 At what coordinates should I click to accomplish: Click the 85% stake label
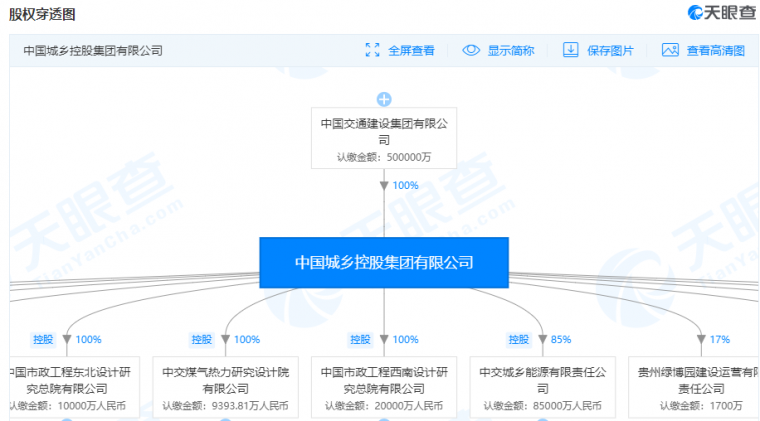562,339
